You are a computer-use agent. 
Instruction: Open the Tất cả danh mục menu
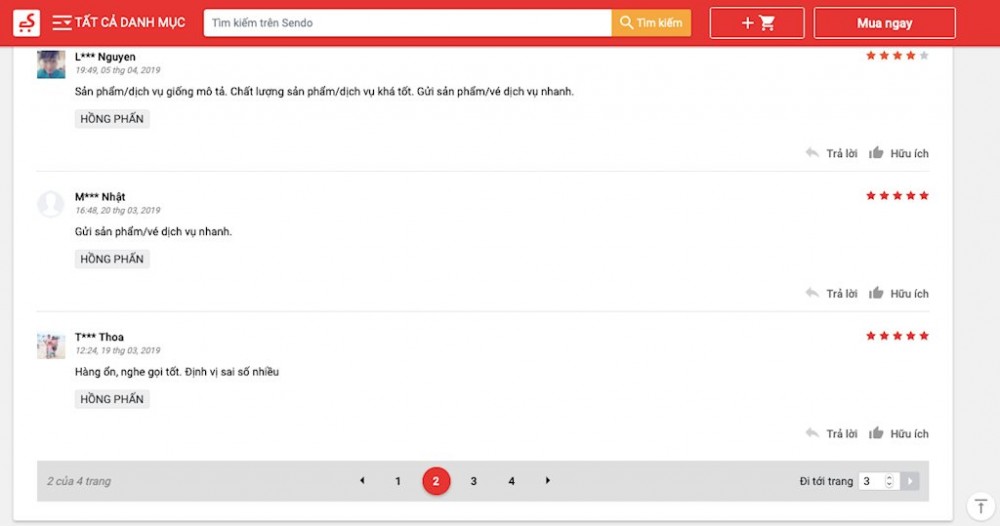click(119, 23)
